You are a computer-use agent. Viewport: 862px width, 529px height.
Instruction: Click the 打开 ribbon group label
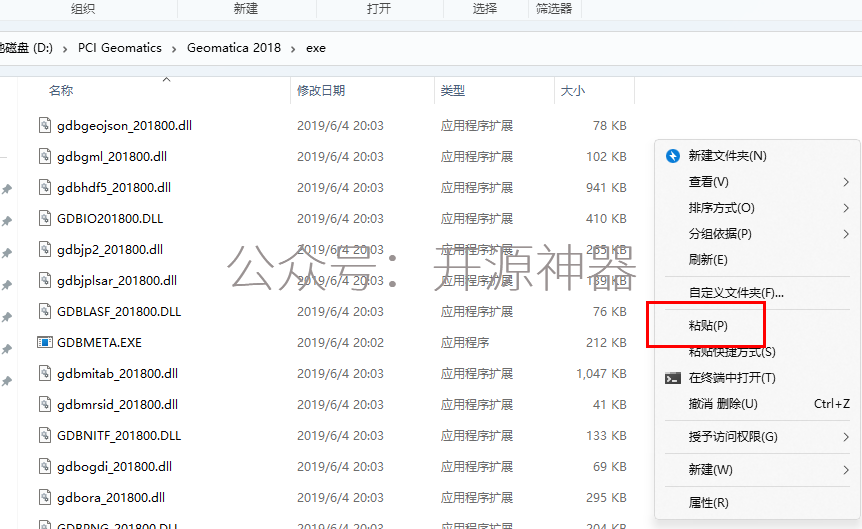(379, 9)
